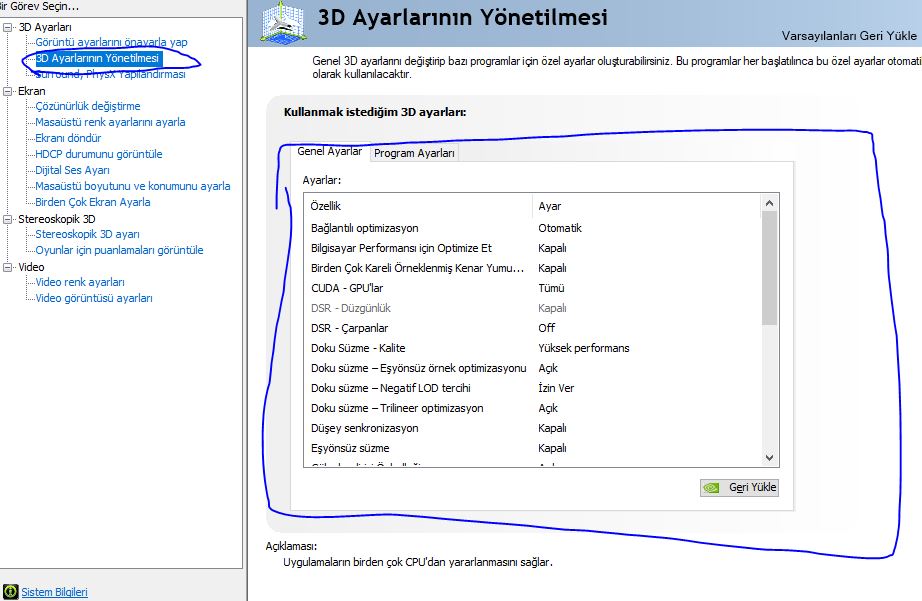Switch to the Genel Ayarlar tab
Image resolution: width=922 pixels, height=601 pixels.
[329, 151]
